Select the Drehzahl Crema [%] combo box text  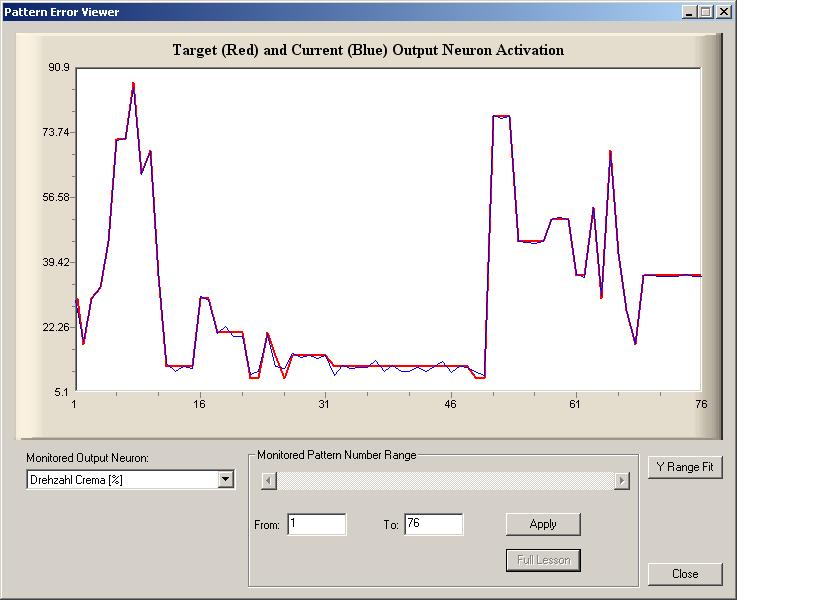(x=121, y=479)
